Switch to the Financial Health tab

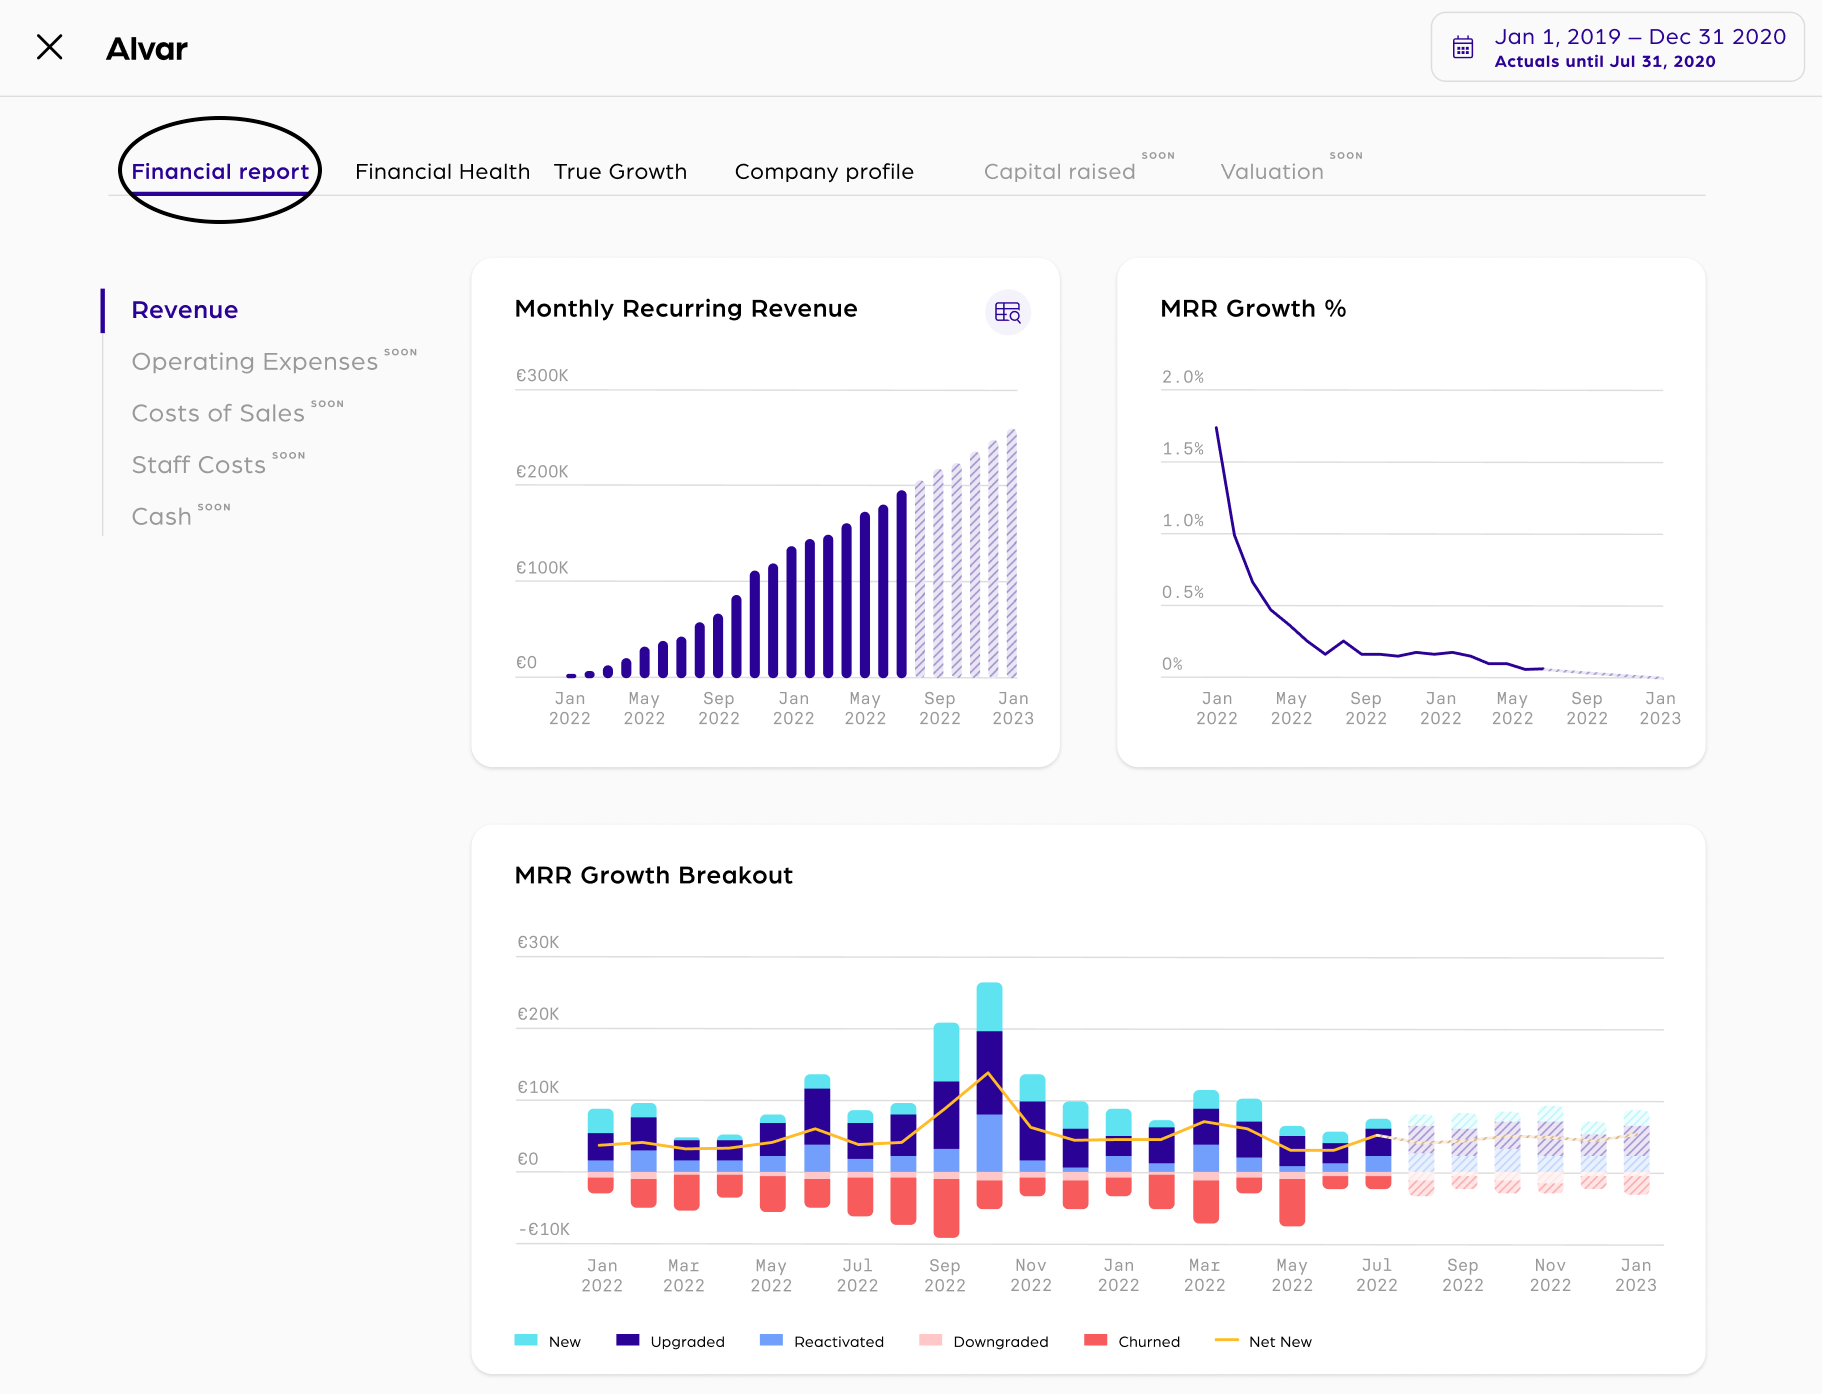pyautogui.click(x=442, y=171)
